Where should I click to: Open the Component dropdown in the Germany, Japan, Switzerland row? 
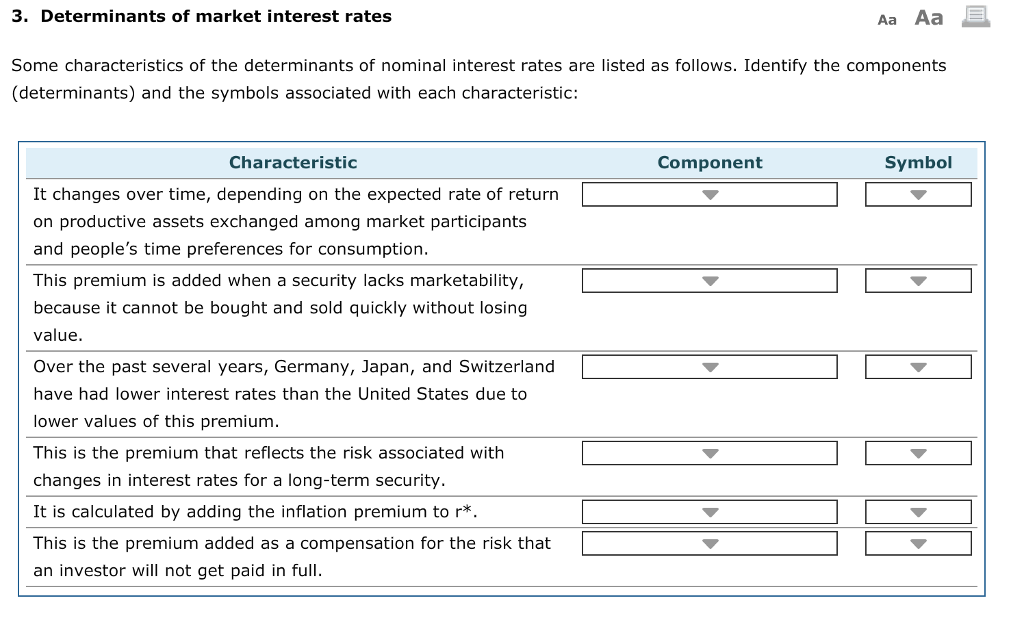coord(709,366)
